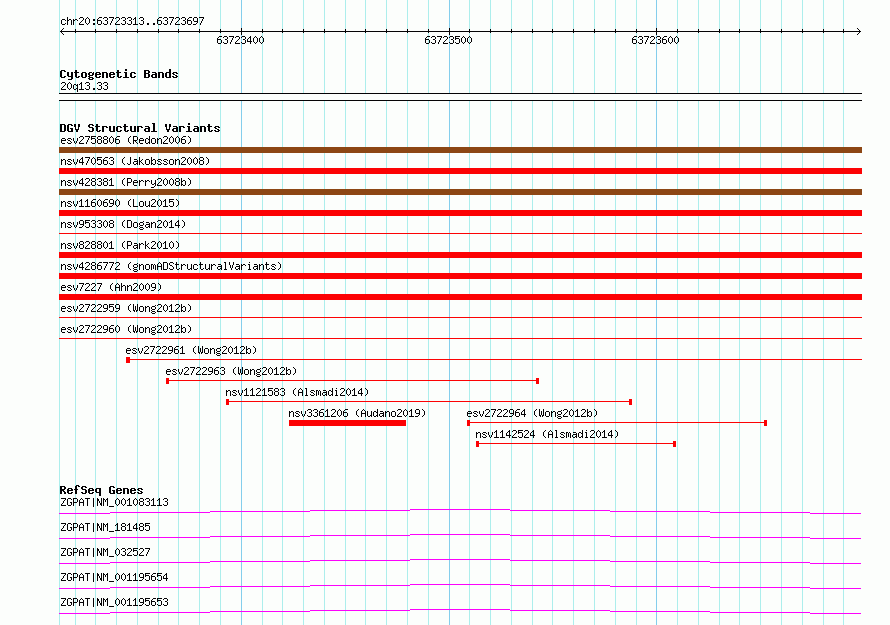Open ZGPAT|NM_001083113 transcript label

coord(114,502)
